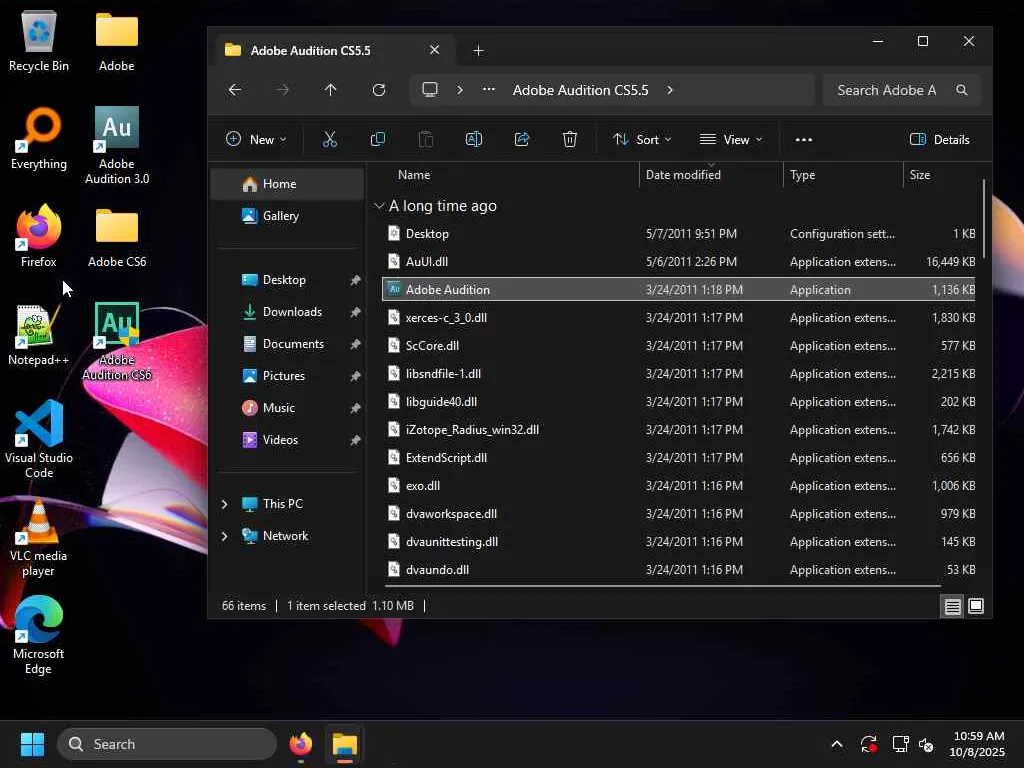Click the Rename icon in toolbar

473,139
